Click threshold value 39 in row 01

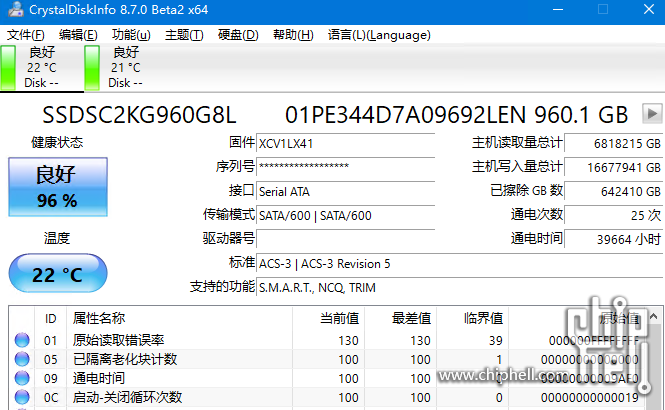[x=495, y=340]
